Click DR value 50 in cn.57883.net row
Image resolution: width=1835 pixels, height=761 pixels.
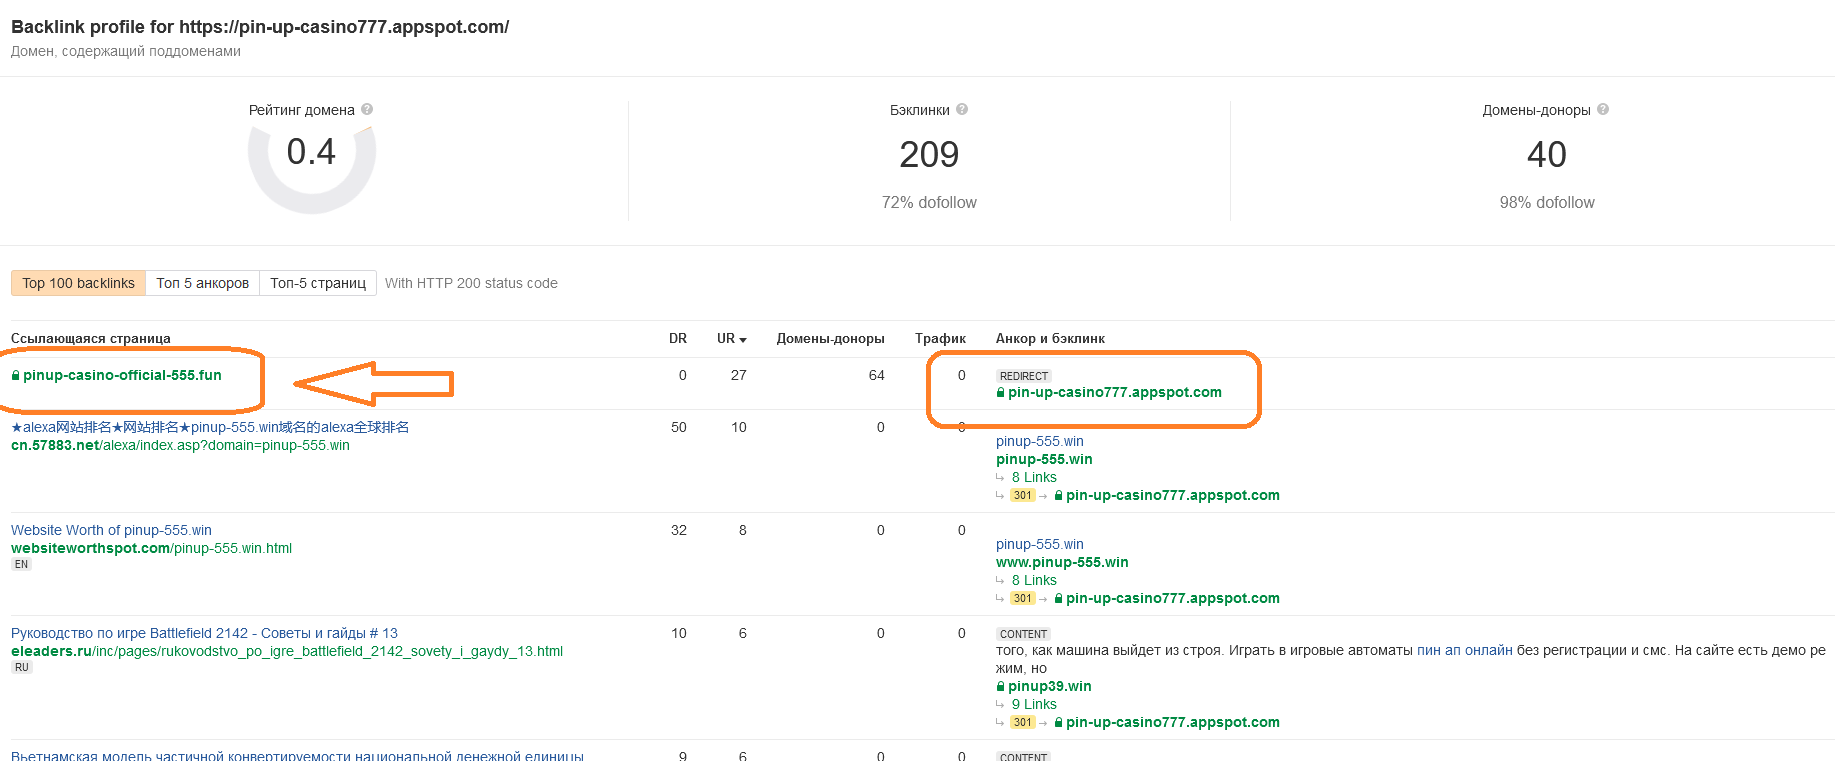click(x=679, y=427)
